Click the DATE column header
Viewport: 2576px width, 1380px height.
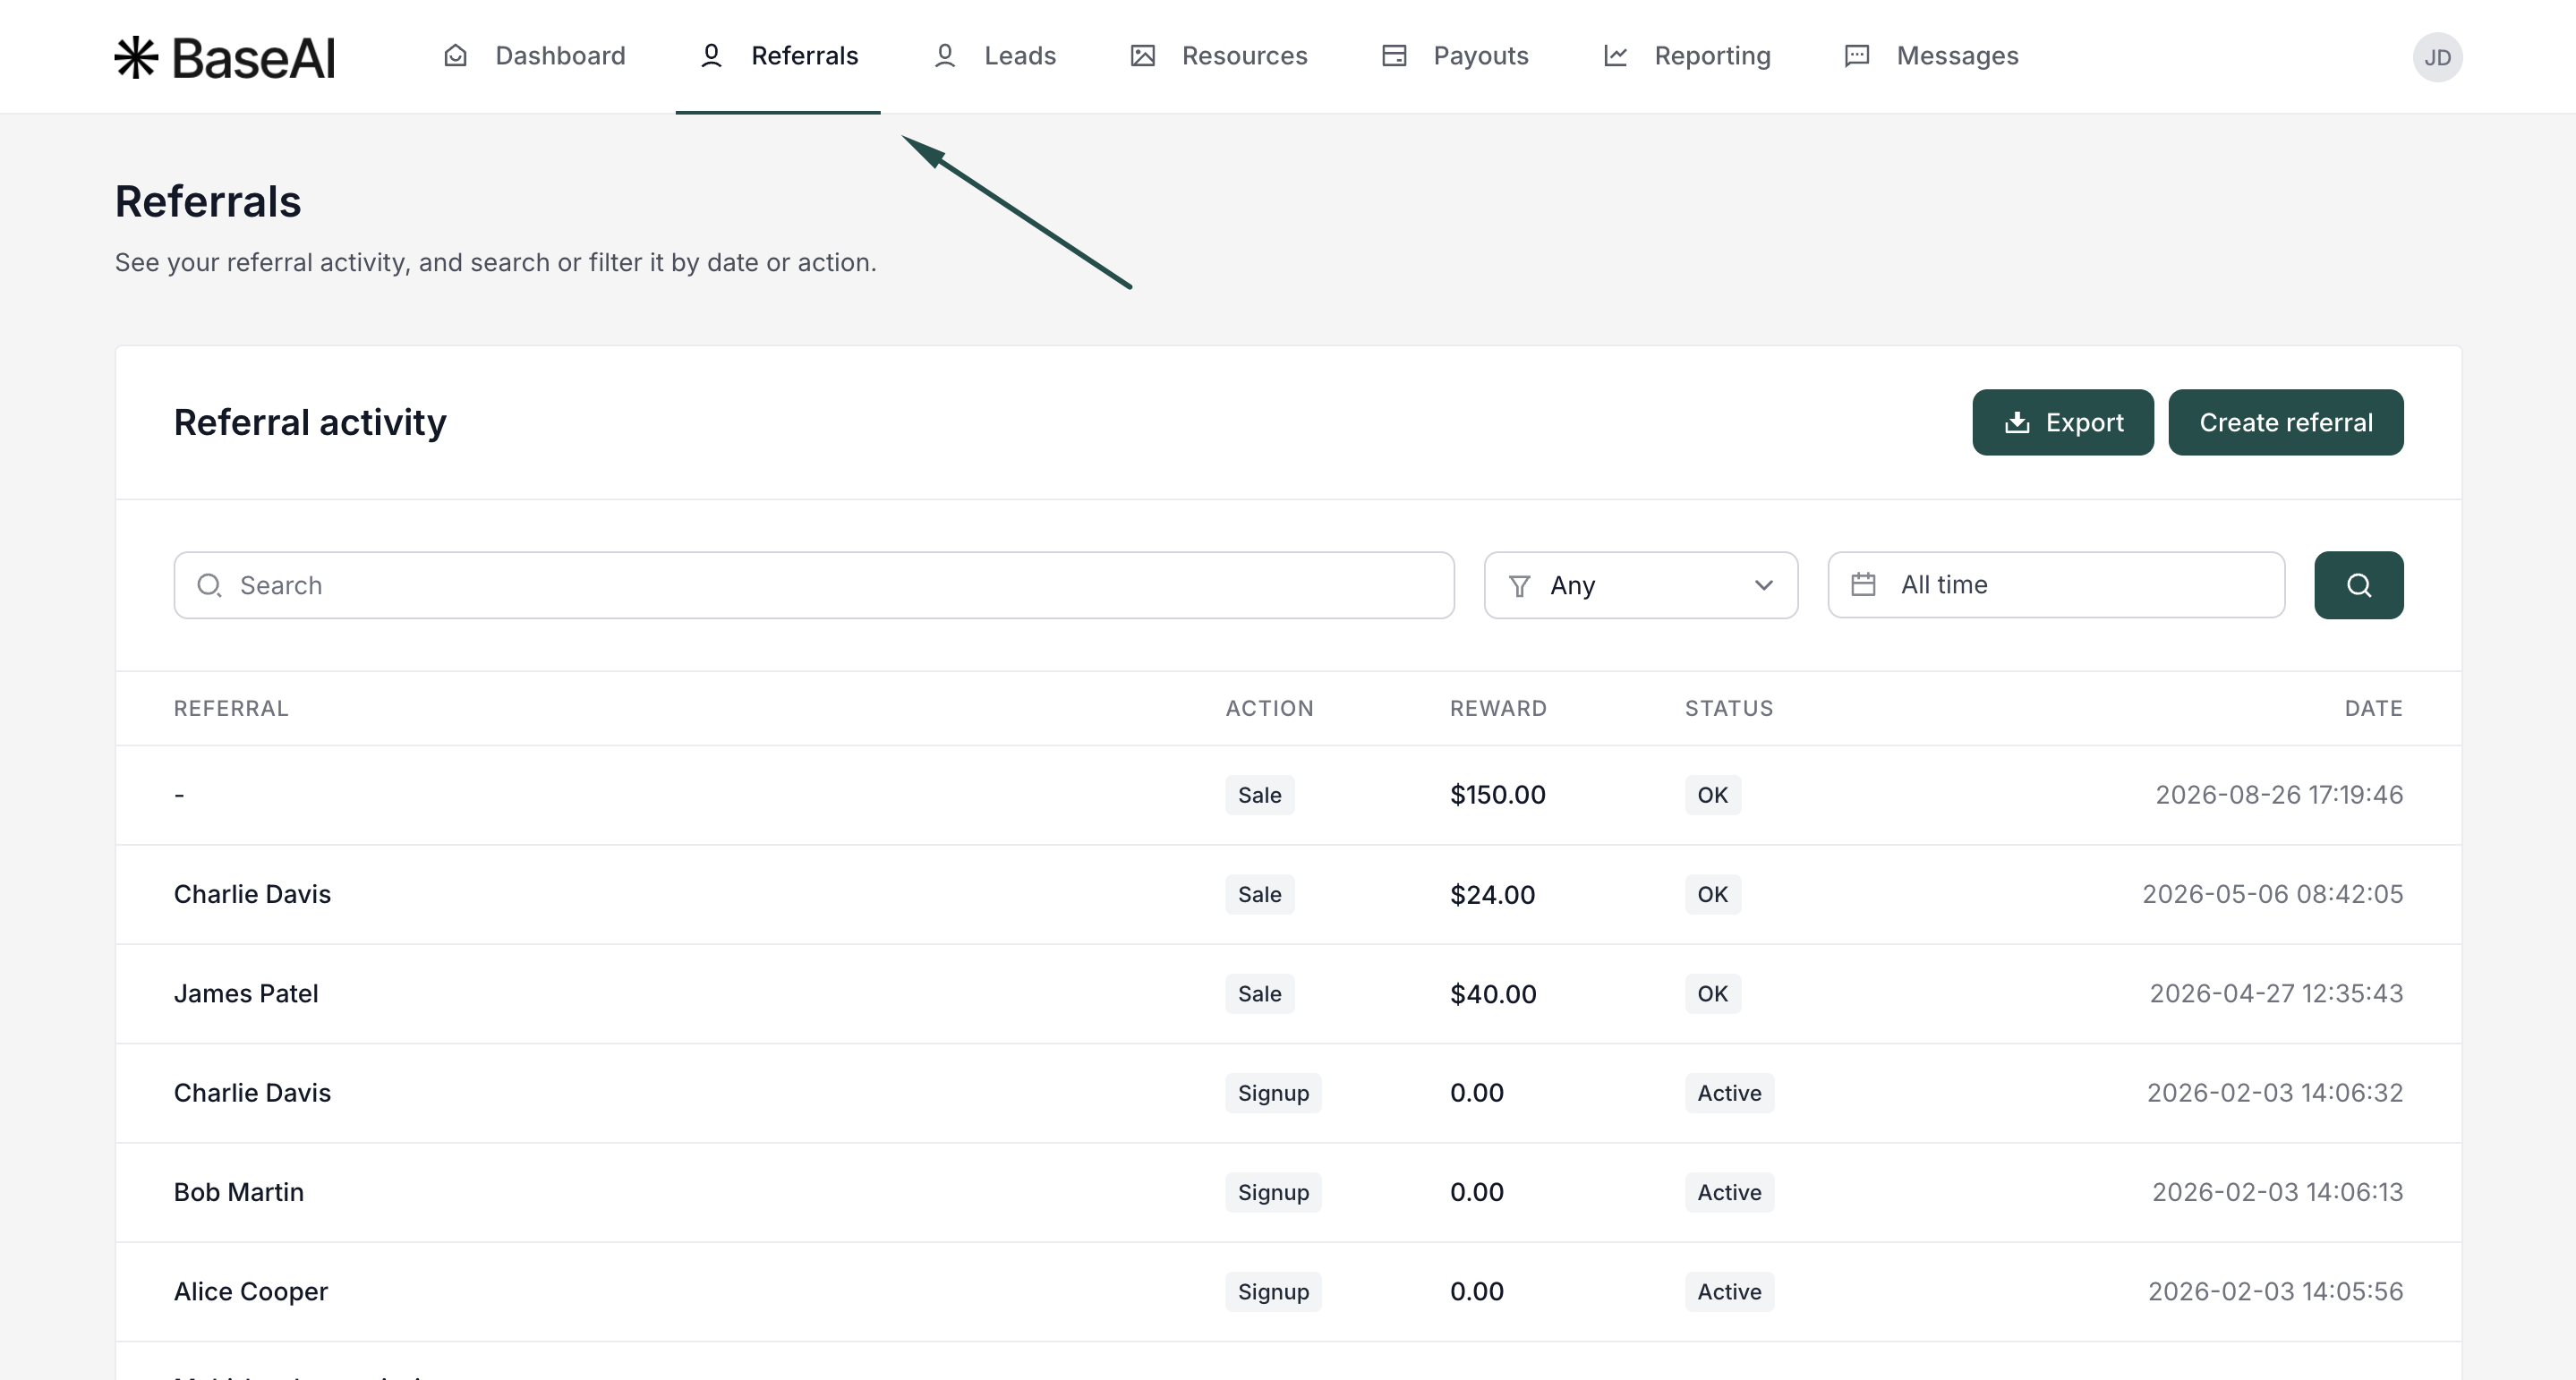(2373, 708)
